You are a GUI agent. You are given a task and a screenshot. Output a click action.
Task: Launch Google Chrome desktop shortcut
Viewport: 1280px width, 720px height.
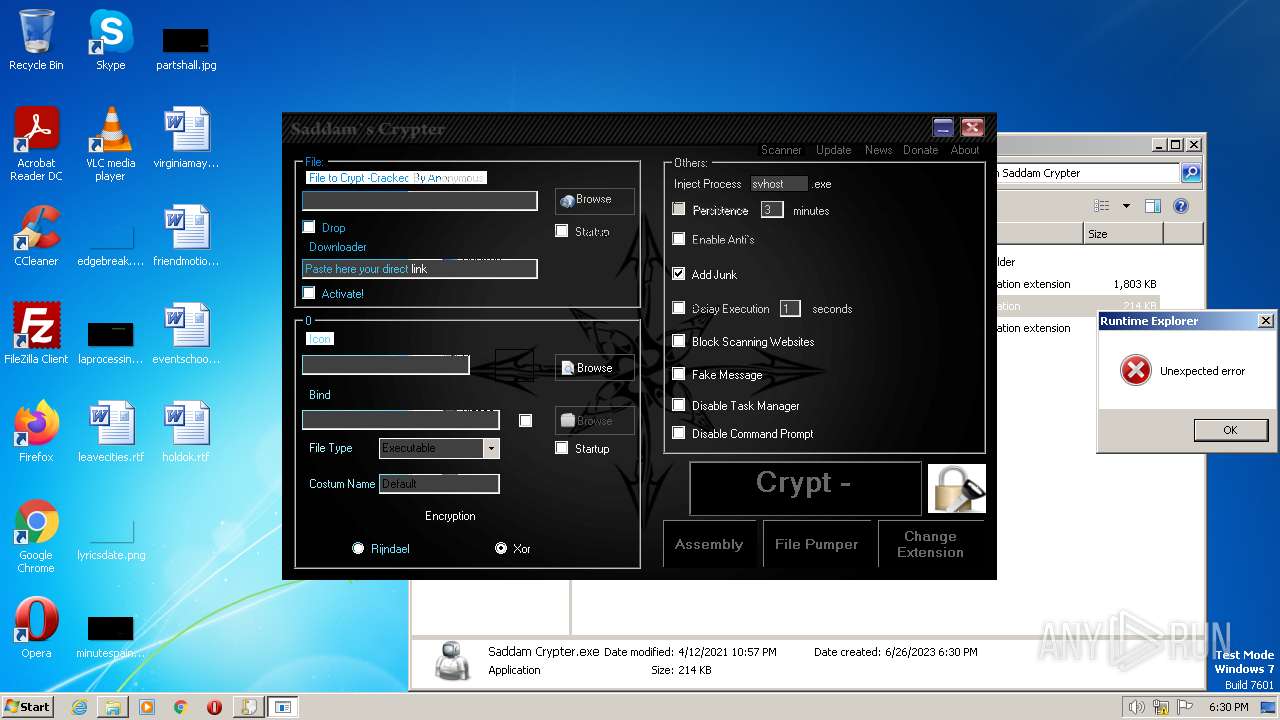36,536
